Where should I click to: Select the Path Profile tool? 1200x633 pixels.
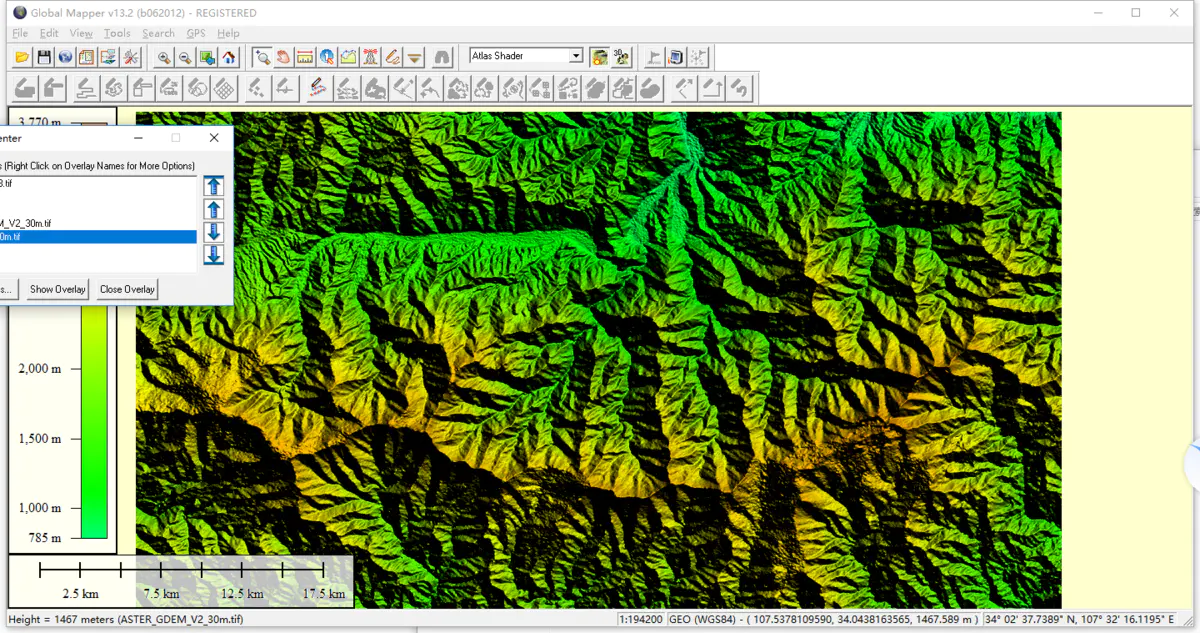click(349, 57)
